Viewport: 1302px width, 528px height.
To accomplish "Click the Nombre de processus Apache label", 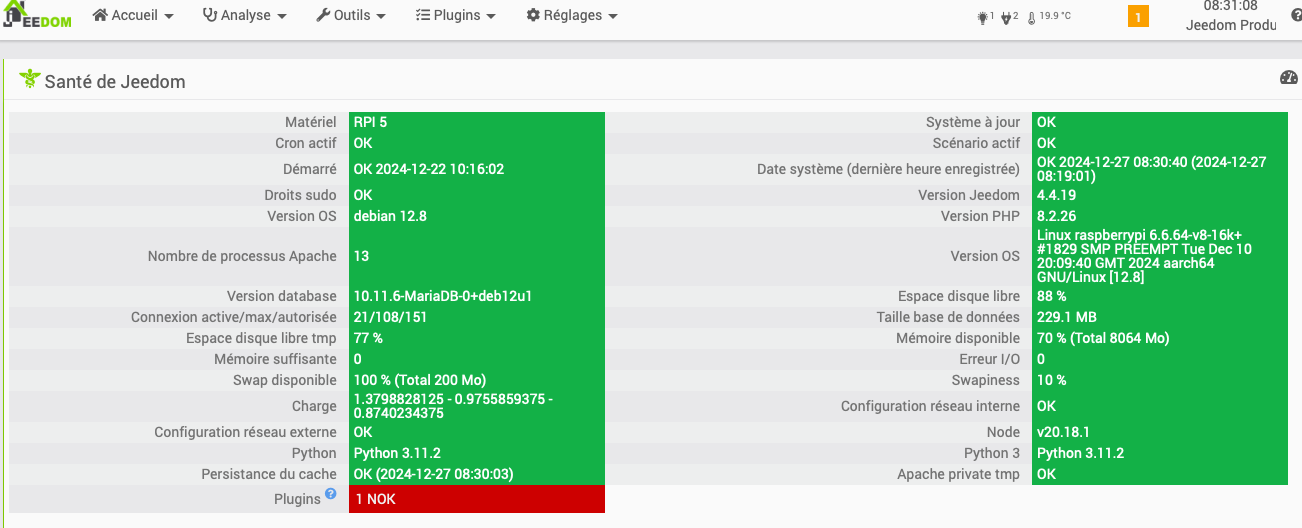I will pyautogui.click(x=242, y=256).
